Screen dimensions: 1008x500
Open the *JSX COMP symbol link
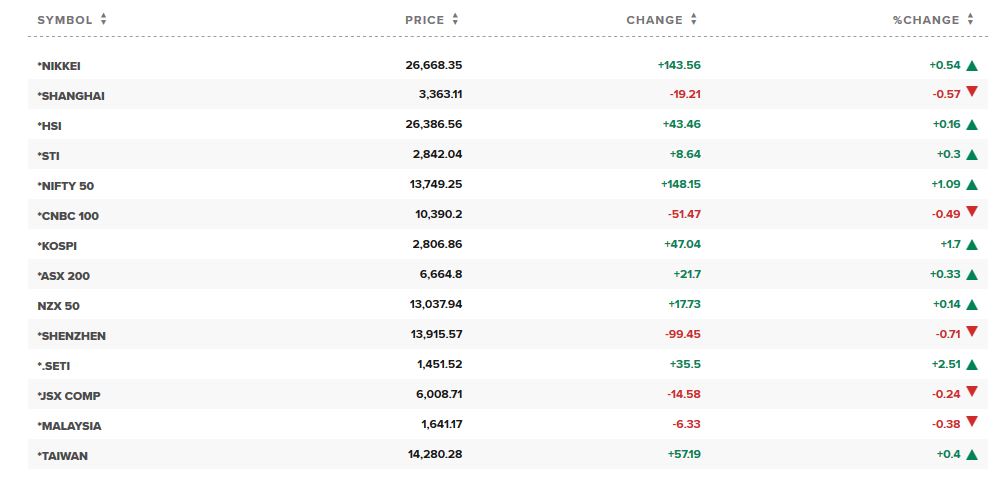coord(69,396)
